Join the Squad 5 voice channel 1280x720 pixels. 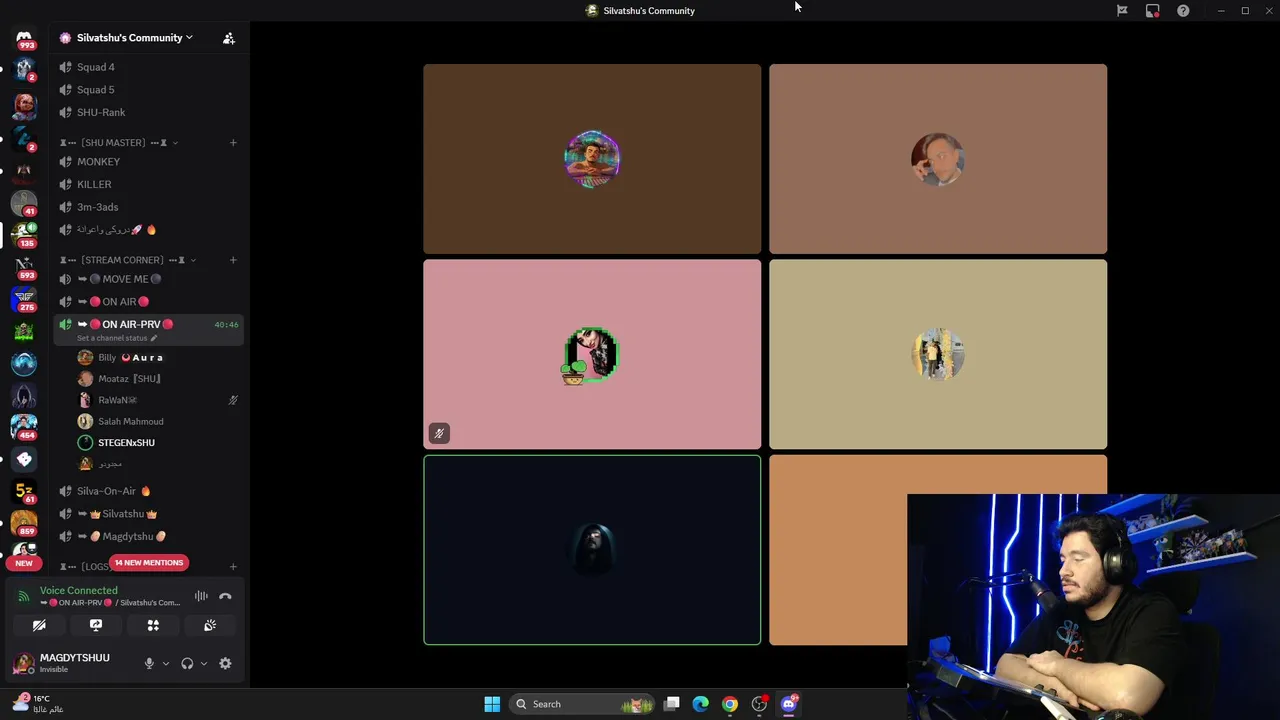click(148, 90)
